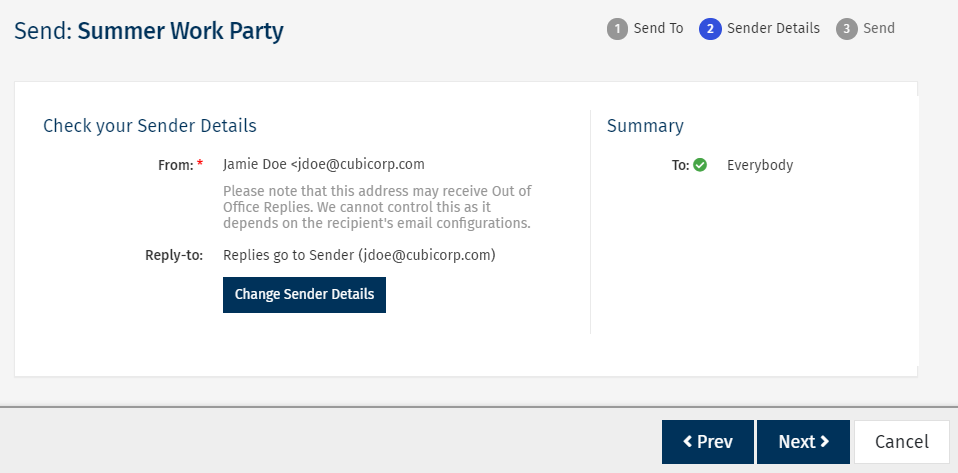Image resolution: width=958 pixels, height=473 pixels.
Task: Click the Reply-to field label
Action: [174, 255]
